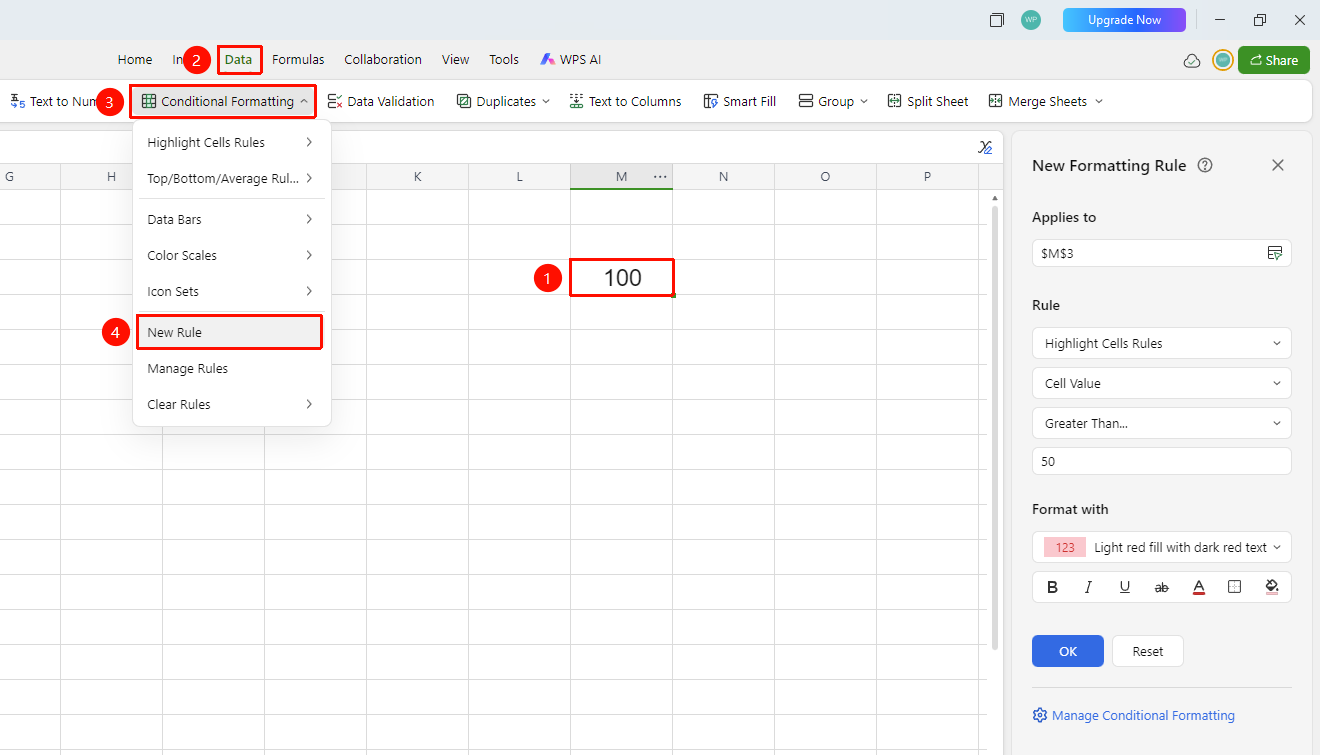Run Smart Fill from the toolbar
Viewport: 1320px width, 755px height.
[x=740, y=101]
